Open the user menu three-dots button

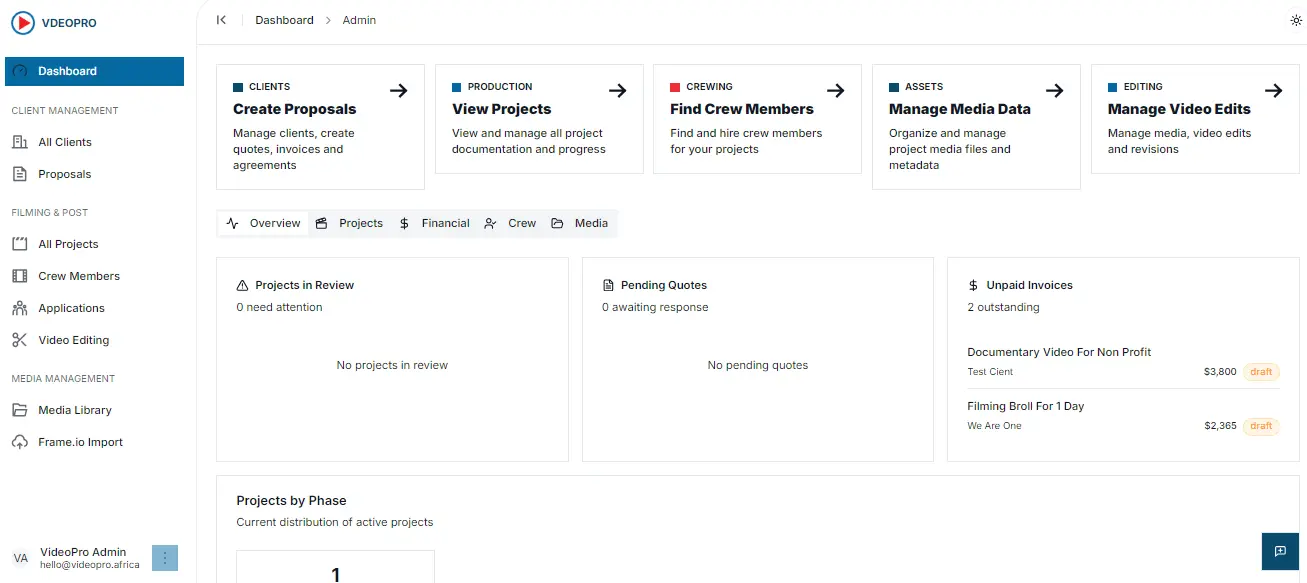(x=165, y=558)
